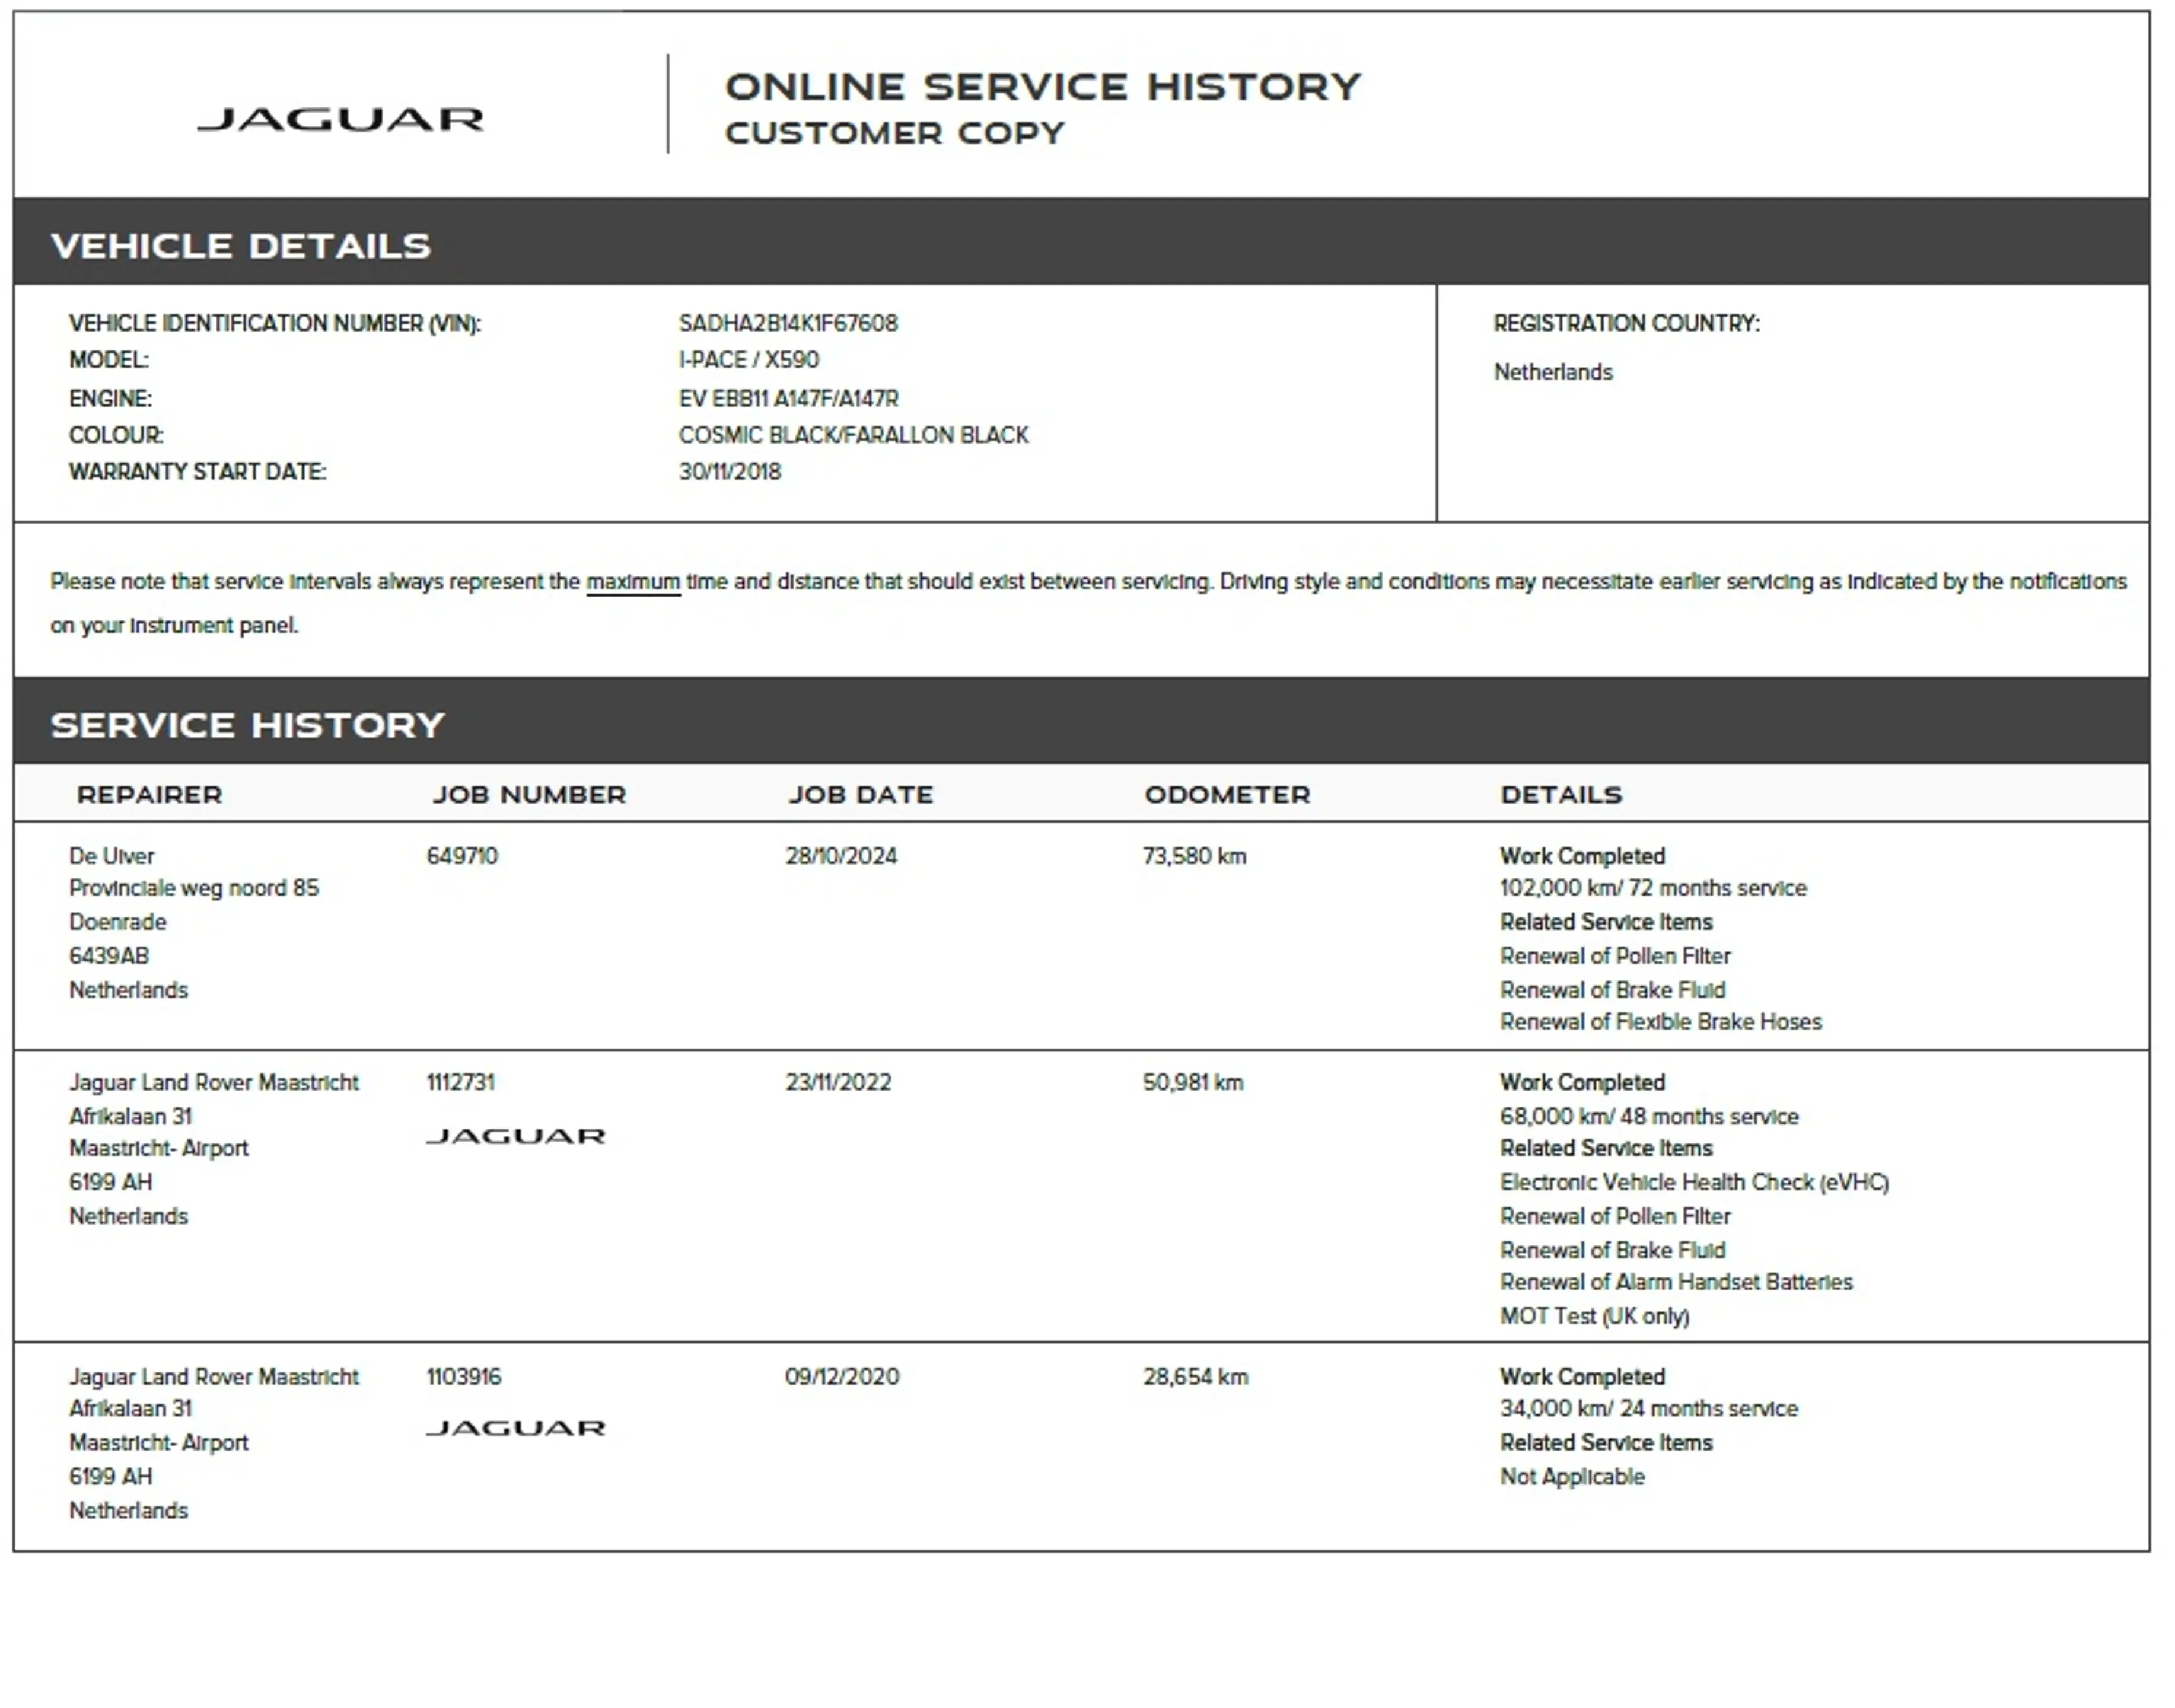Viewport: 2175px width, 1708px height.
Task: Click '34,000 km/ 24 months service'
Action: tap(1649, 1408)
